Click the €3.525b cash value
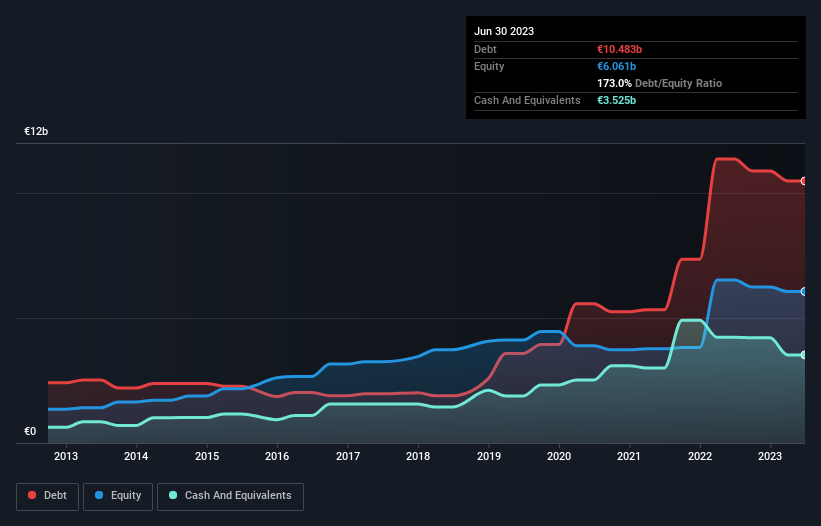The image size is (821, 526). 616,100
